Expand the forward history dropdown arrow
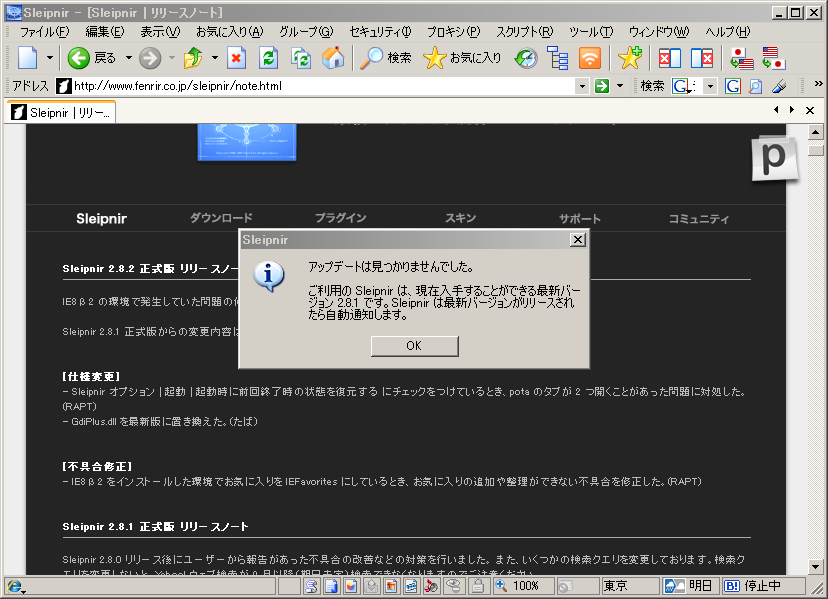The image size is (828, 599). click(172, 58)
